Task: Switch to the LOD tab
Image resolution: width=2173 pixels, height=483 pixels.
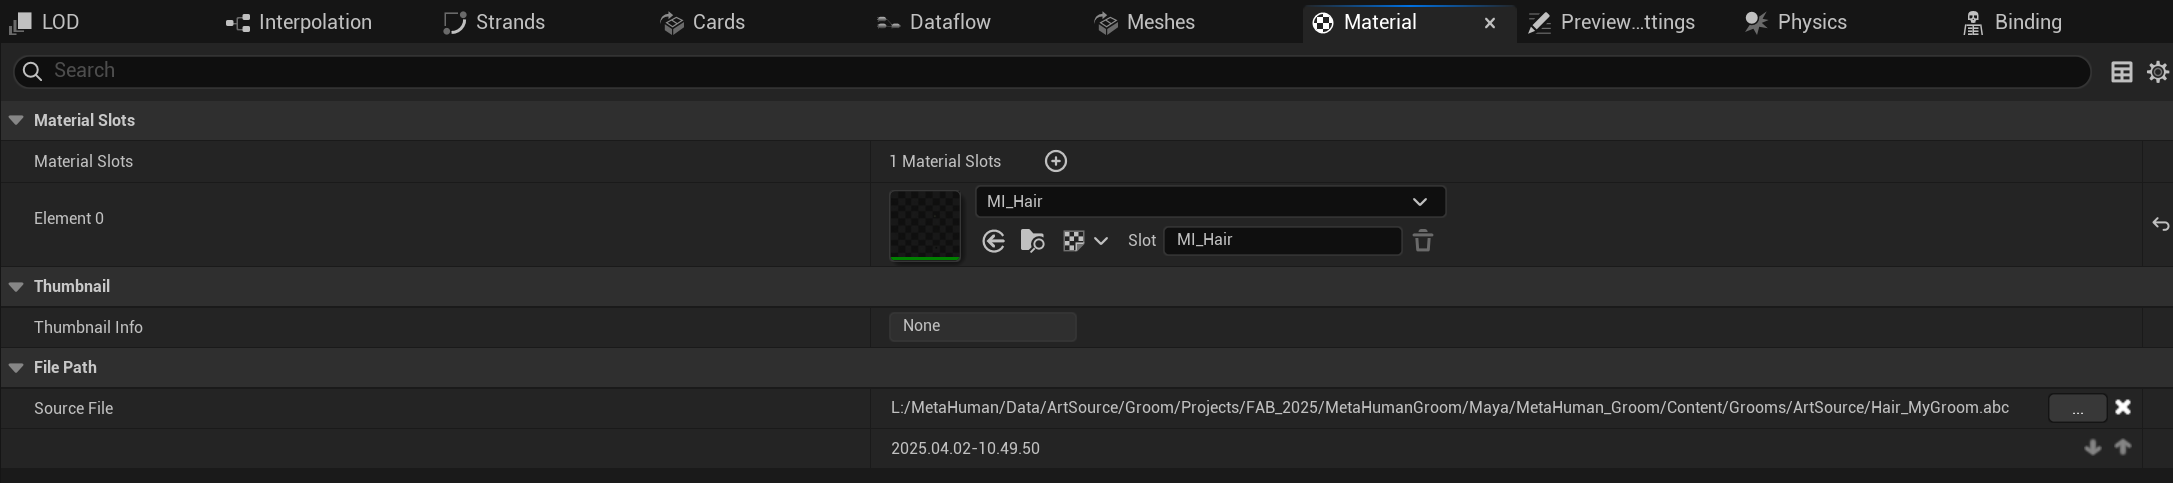Action: point(45,22)
